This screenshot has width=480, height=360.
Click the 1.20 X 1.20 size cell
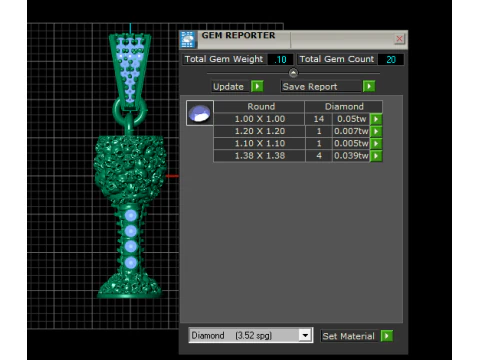click(260, 131)
